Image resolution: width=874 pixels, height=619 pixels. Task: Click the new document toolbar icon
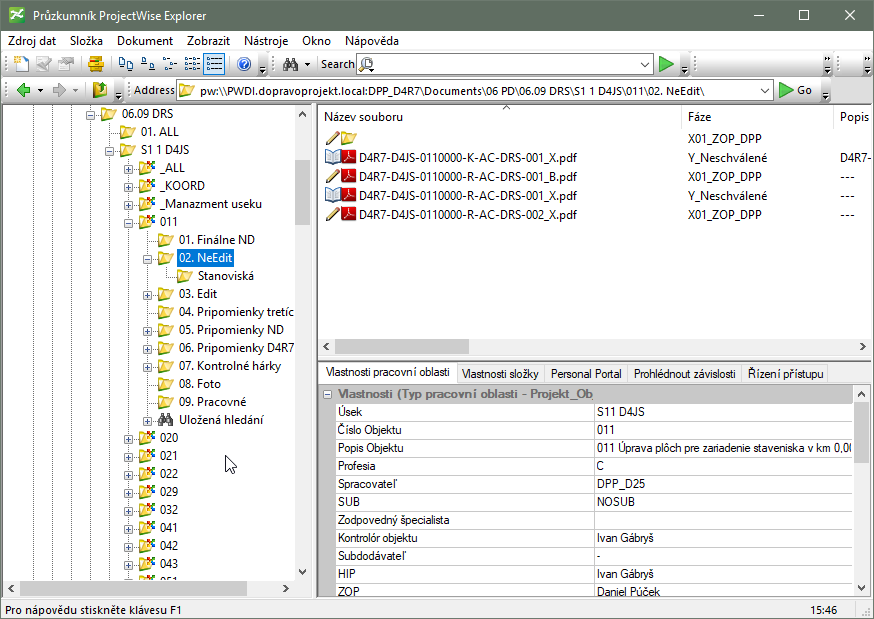pos(20,64)
